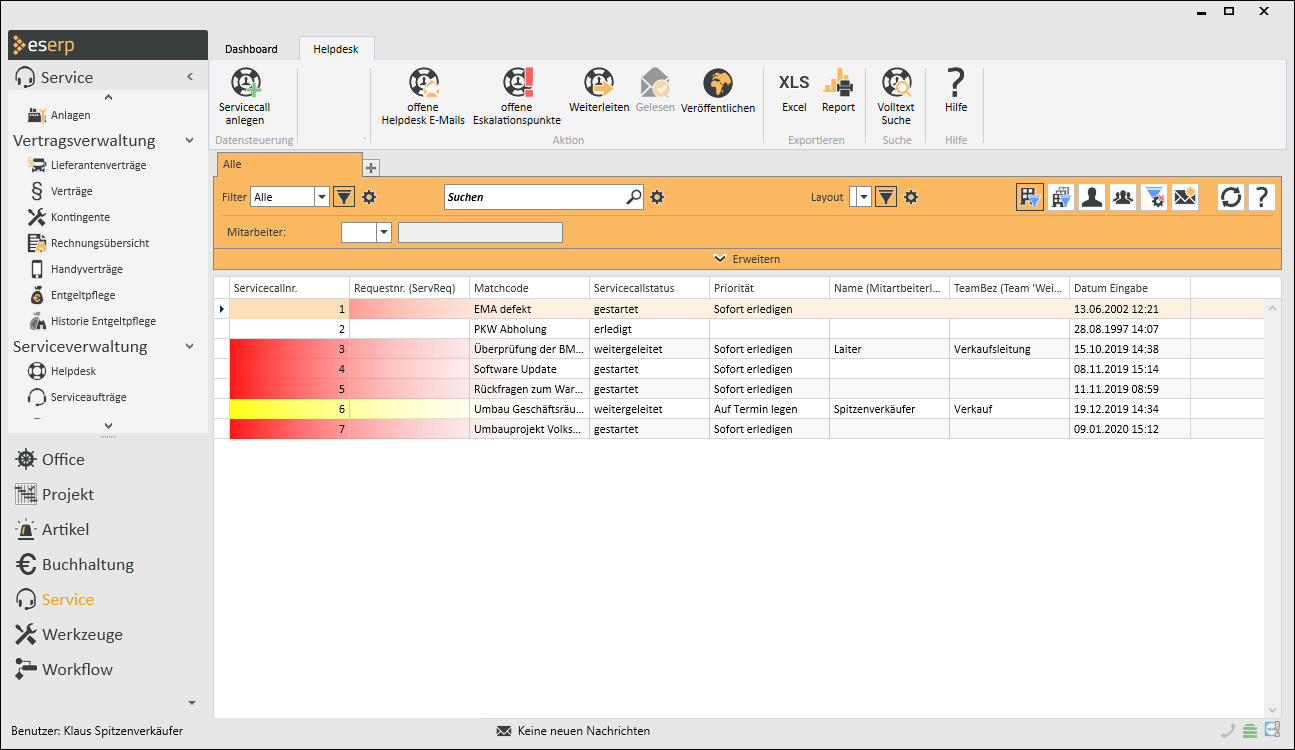Collapse the Serviceverwaltung section
Screen dimensions: 1295x750
point(190,347)
